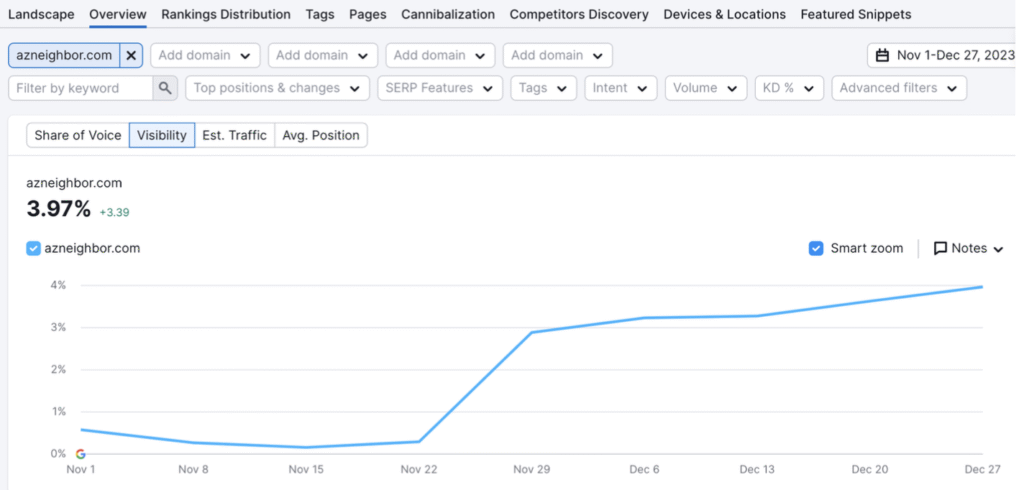Click the Google update marker on chart
The image size is (1024, 490).
tap(80, 454)
